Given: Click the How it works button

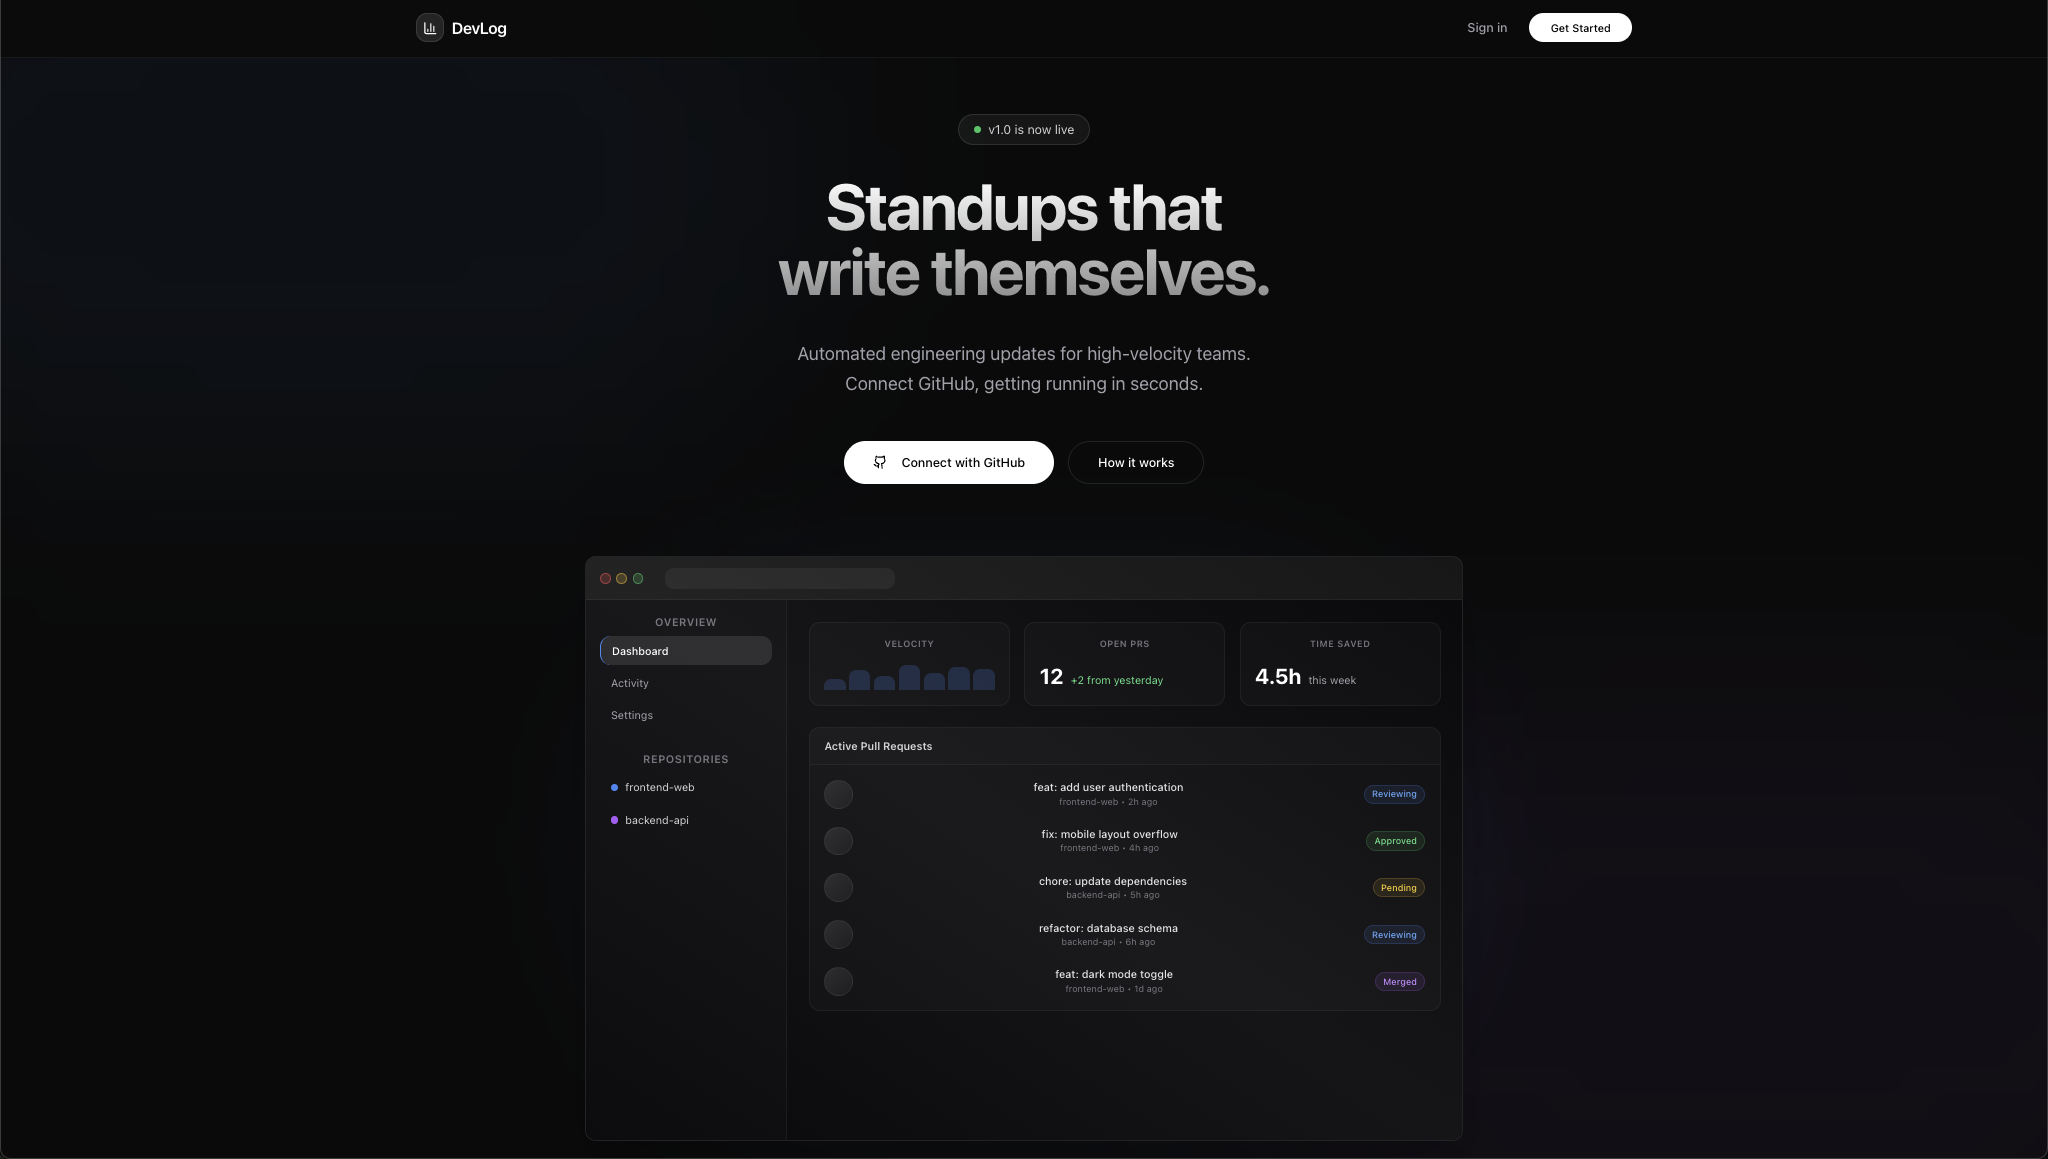Looking at the screenshot, I should (x=1135, y=463).
